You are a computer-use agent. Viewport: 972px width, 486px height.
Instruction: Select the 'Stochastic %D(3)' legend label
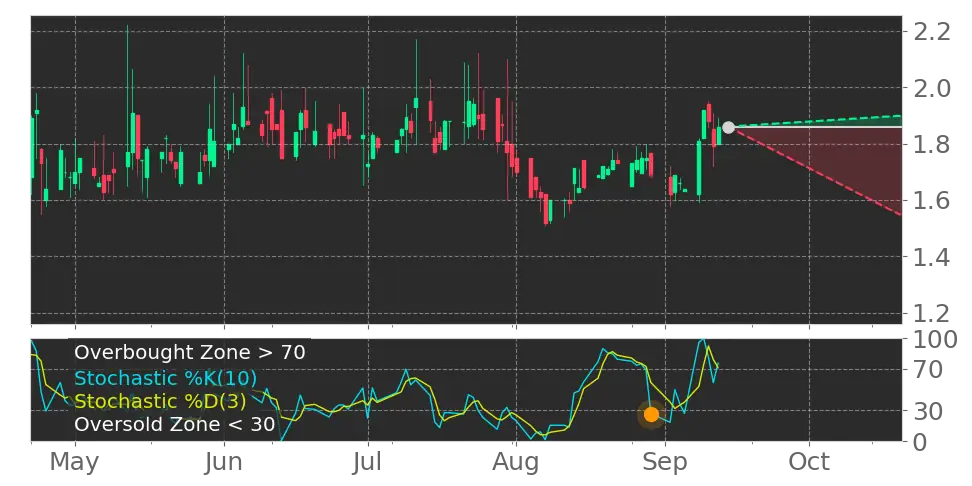tap(161, 401)
